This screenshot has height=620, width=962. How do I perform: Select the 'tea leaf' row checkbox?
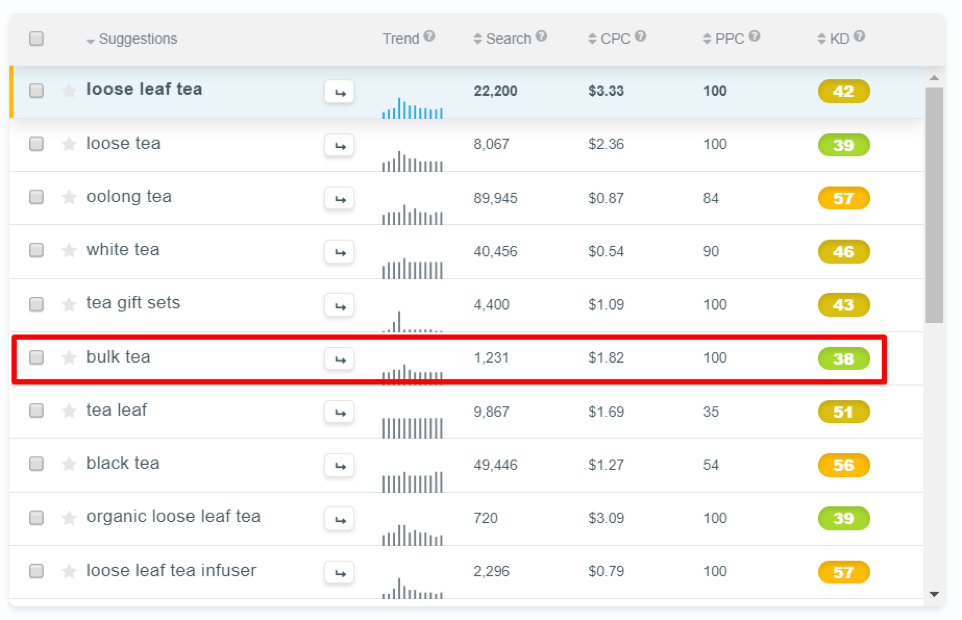click(x=36, y=410)
